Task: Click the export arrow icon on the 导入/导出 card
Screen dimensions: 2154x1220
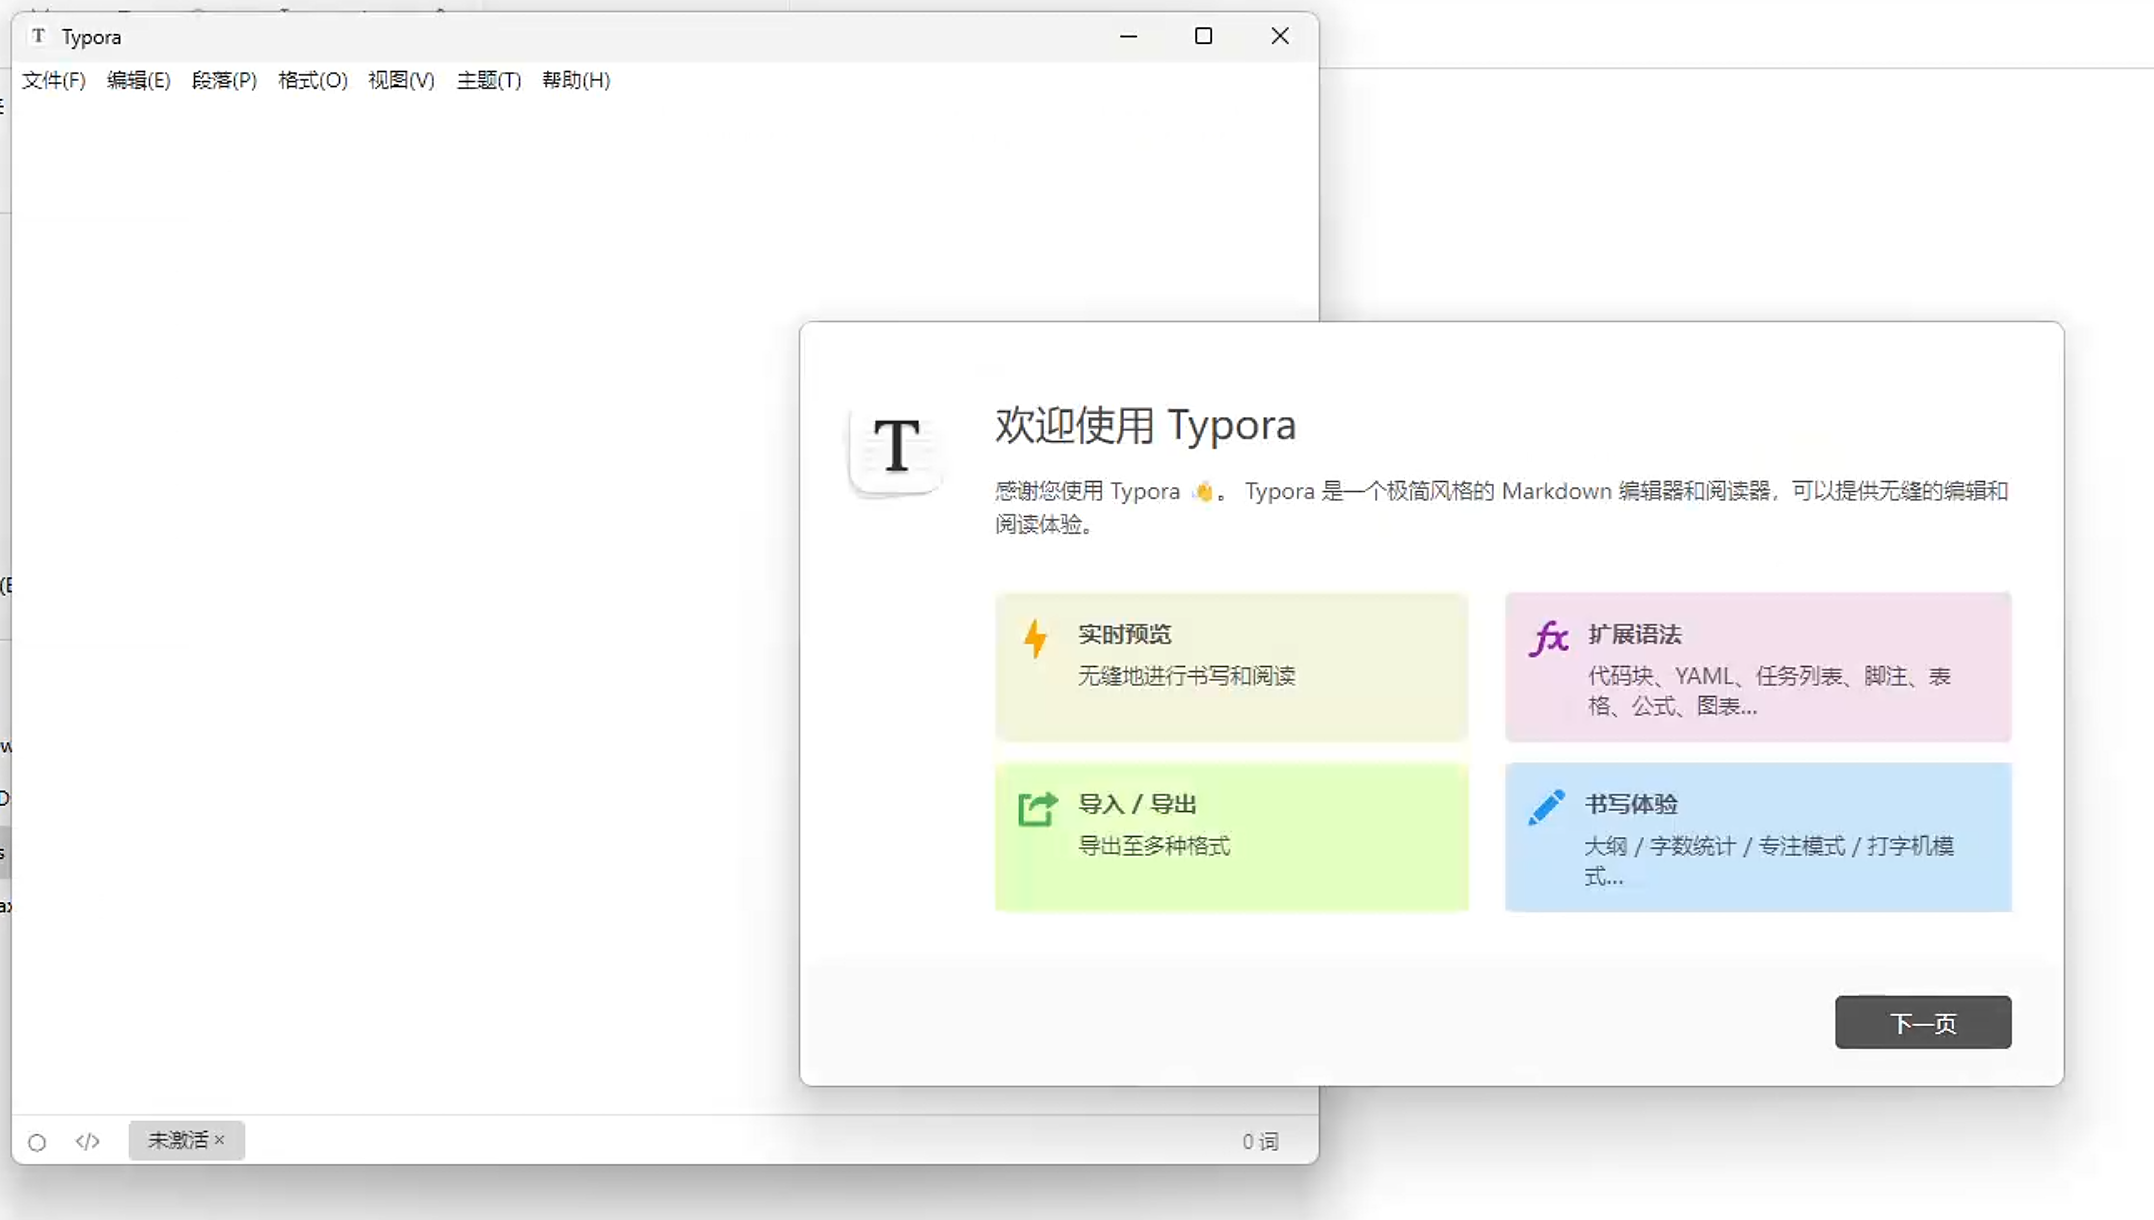Action: (1036, 808)
